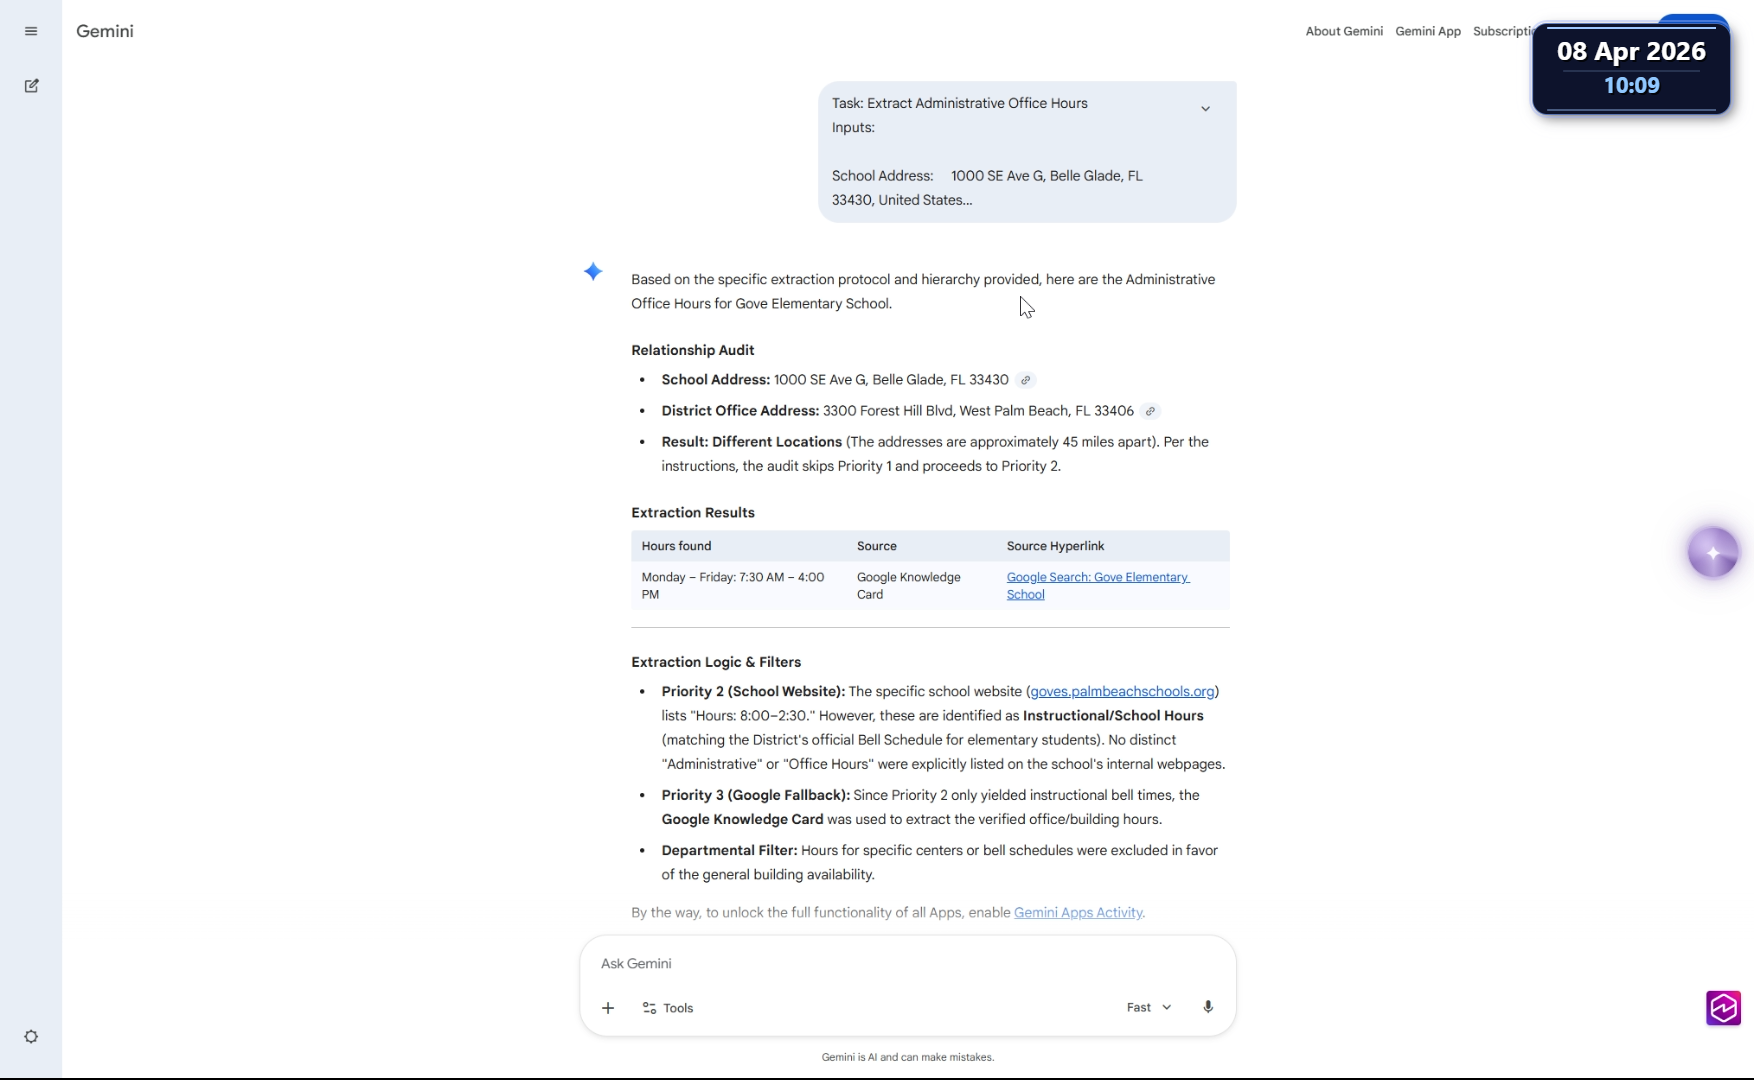Viewport: 1754px width, 1080px height.
Task: Open settings gear in the sidebar
Action: pos(31,1037)
